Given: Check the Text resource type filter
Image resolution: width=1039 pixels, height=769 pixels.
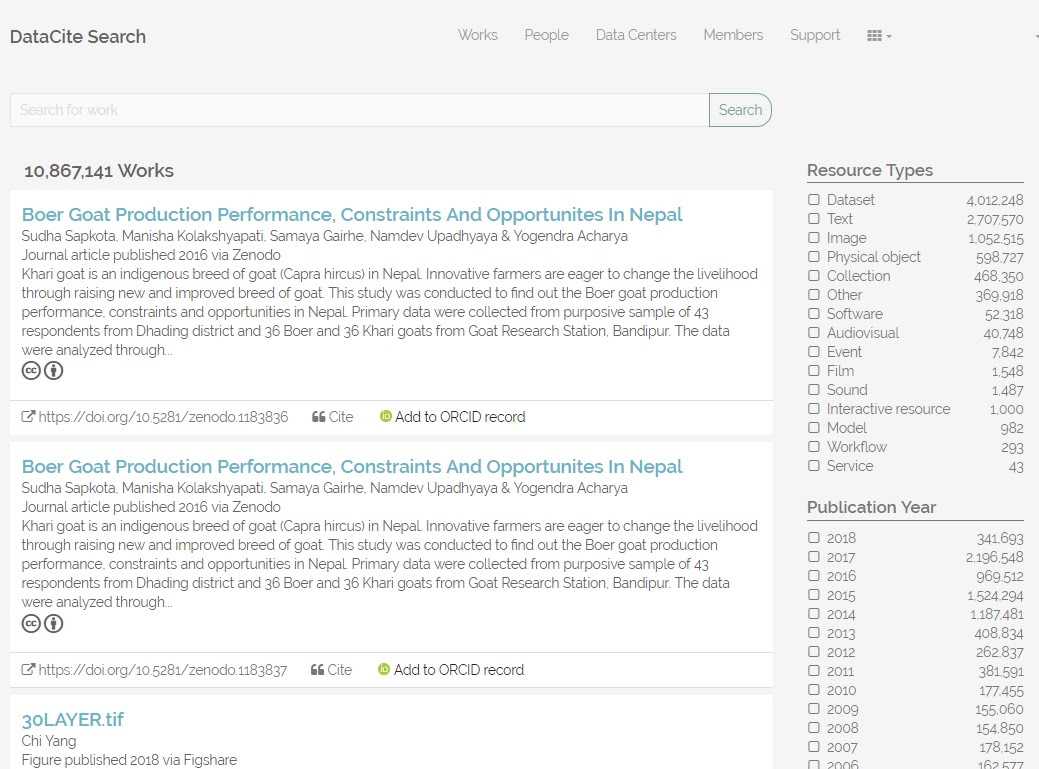Looking at the screenshot, I should tap(814, 219).
